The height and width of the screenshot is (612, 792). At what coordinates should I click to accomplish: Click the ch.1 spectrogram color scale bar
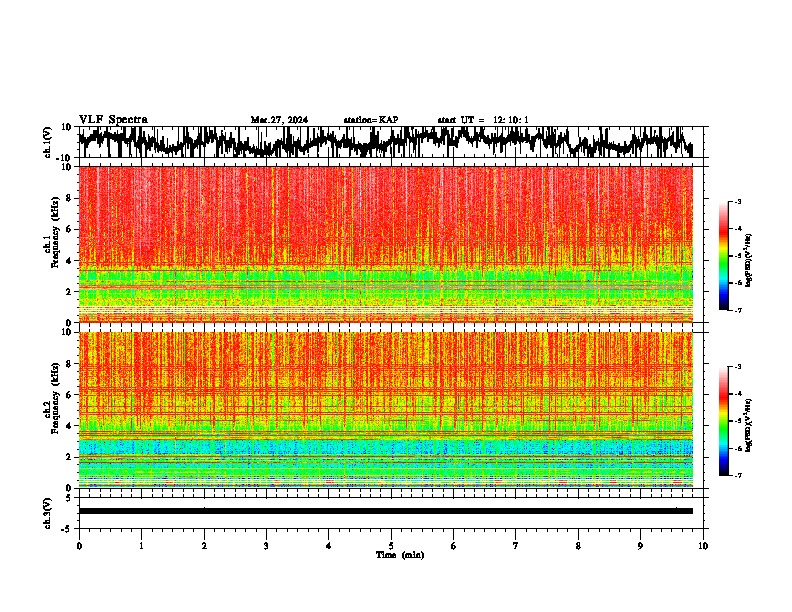(x=723, y=256)
